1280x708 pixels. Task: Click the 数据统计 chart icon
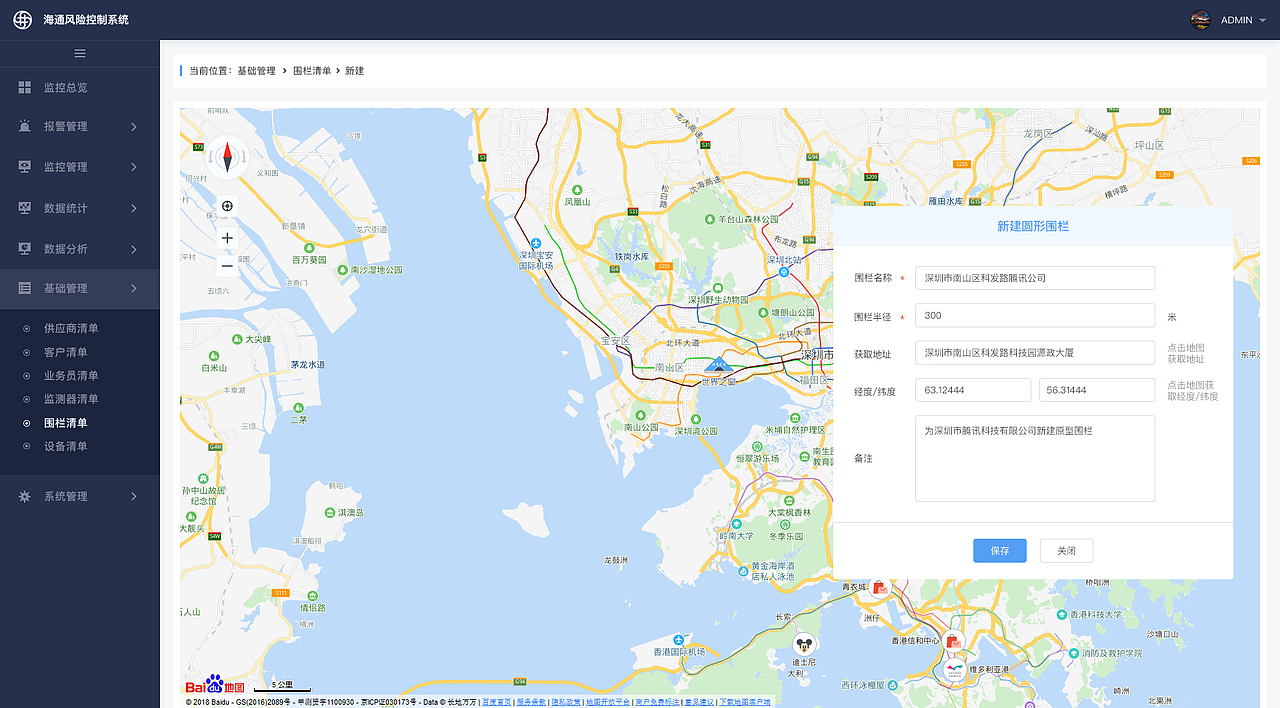24,208
